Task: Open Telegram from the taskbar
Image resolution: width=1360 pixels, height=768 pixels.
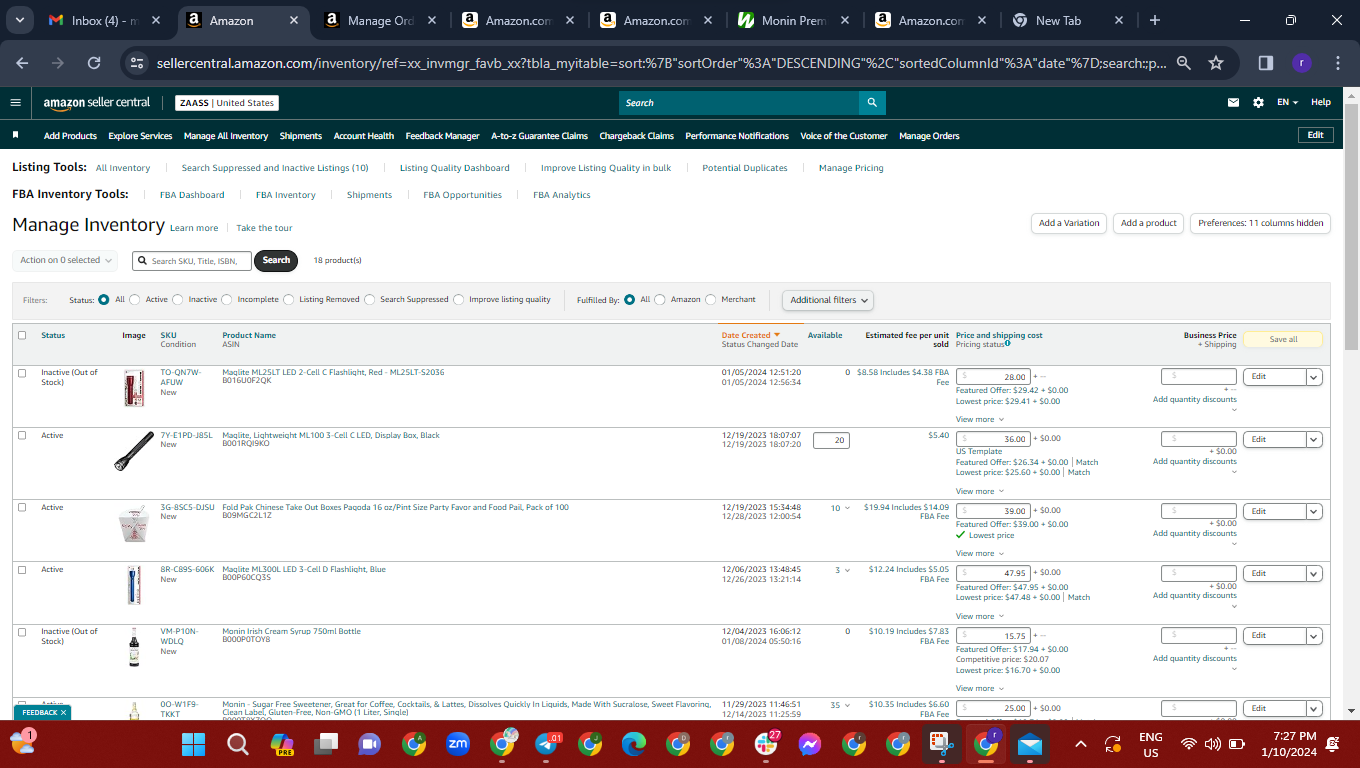Action: click(x=547, y=744)
